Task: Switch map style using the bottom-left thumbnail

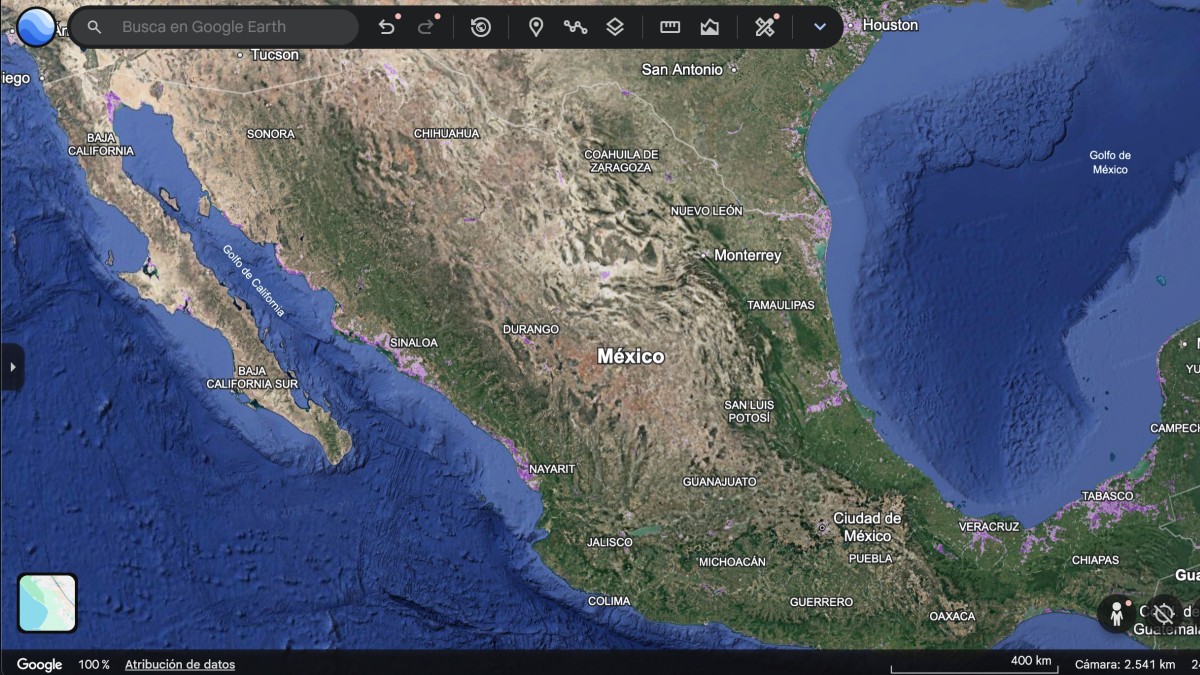Action: (x=47, y=603)
